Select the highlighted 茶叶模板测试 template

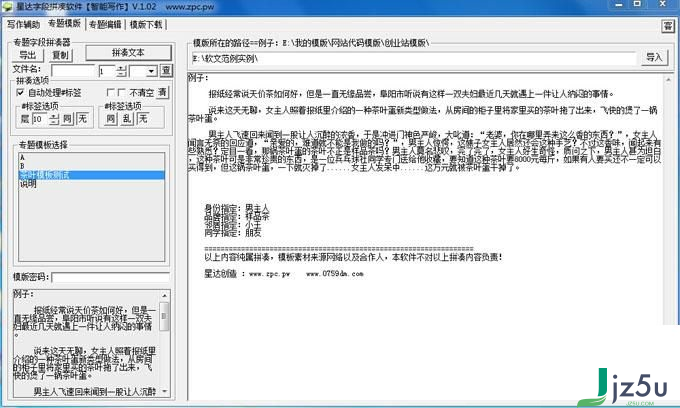tap(92, 175)
